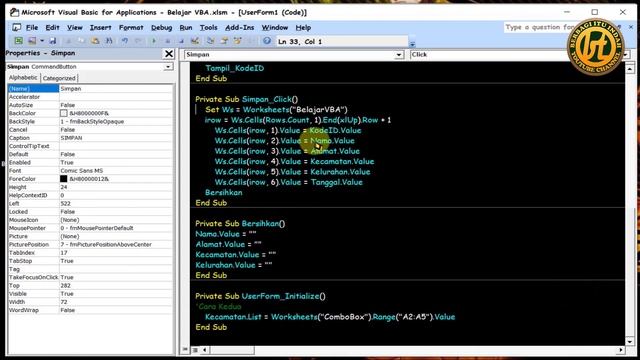Open the Click procedure dropdown

[x=626, y=55]
